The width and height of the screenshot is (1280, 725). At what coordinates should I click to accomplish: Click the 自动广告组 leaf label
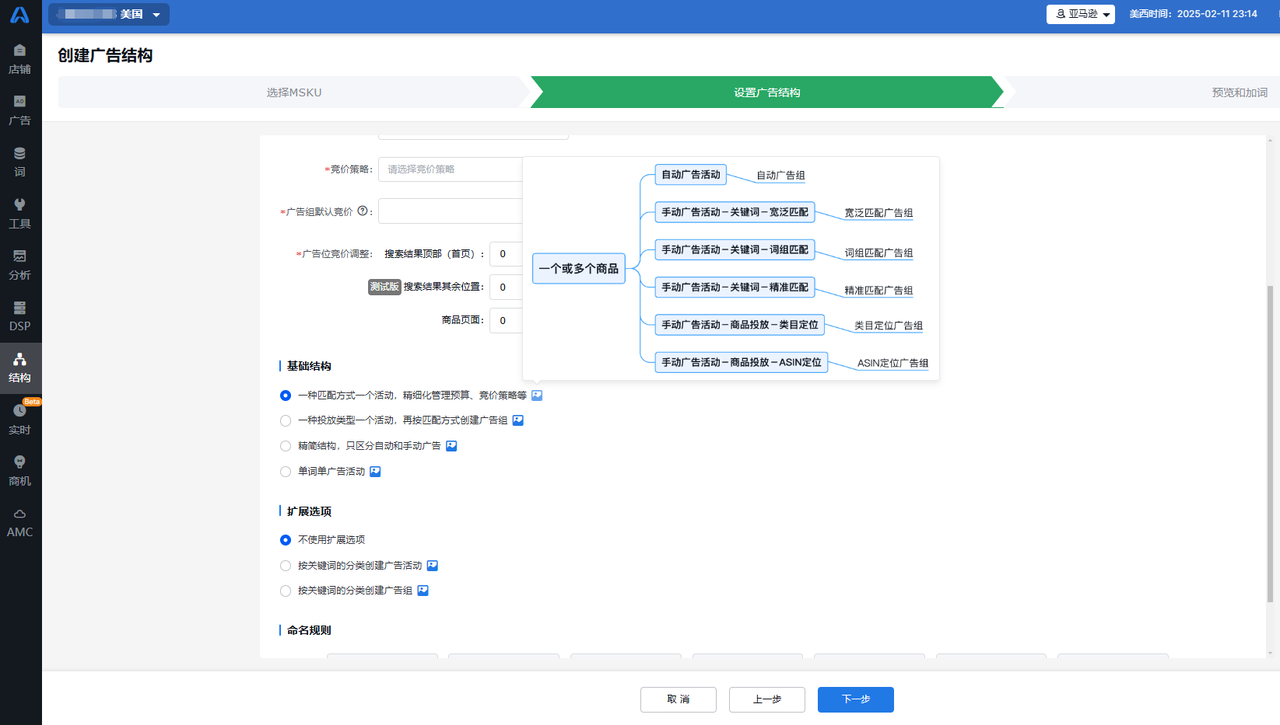click(780, 175)
